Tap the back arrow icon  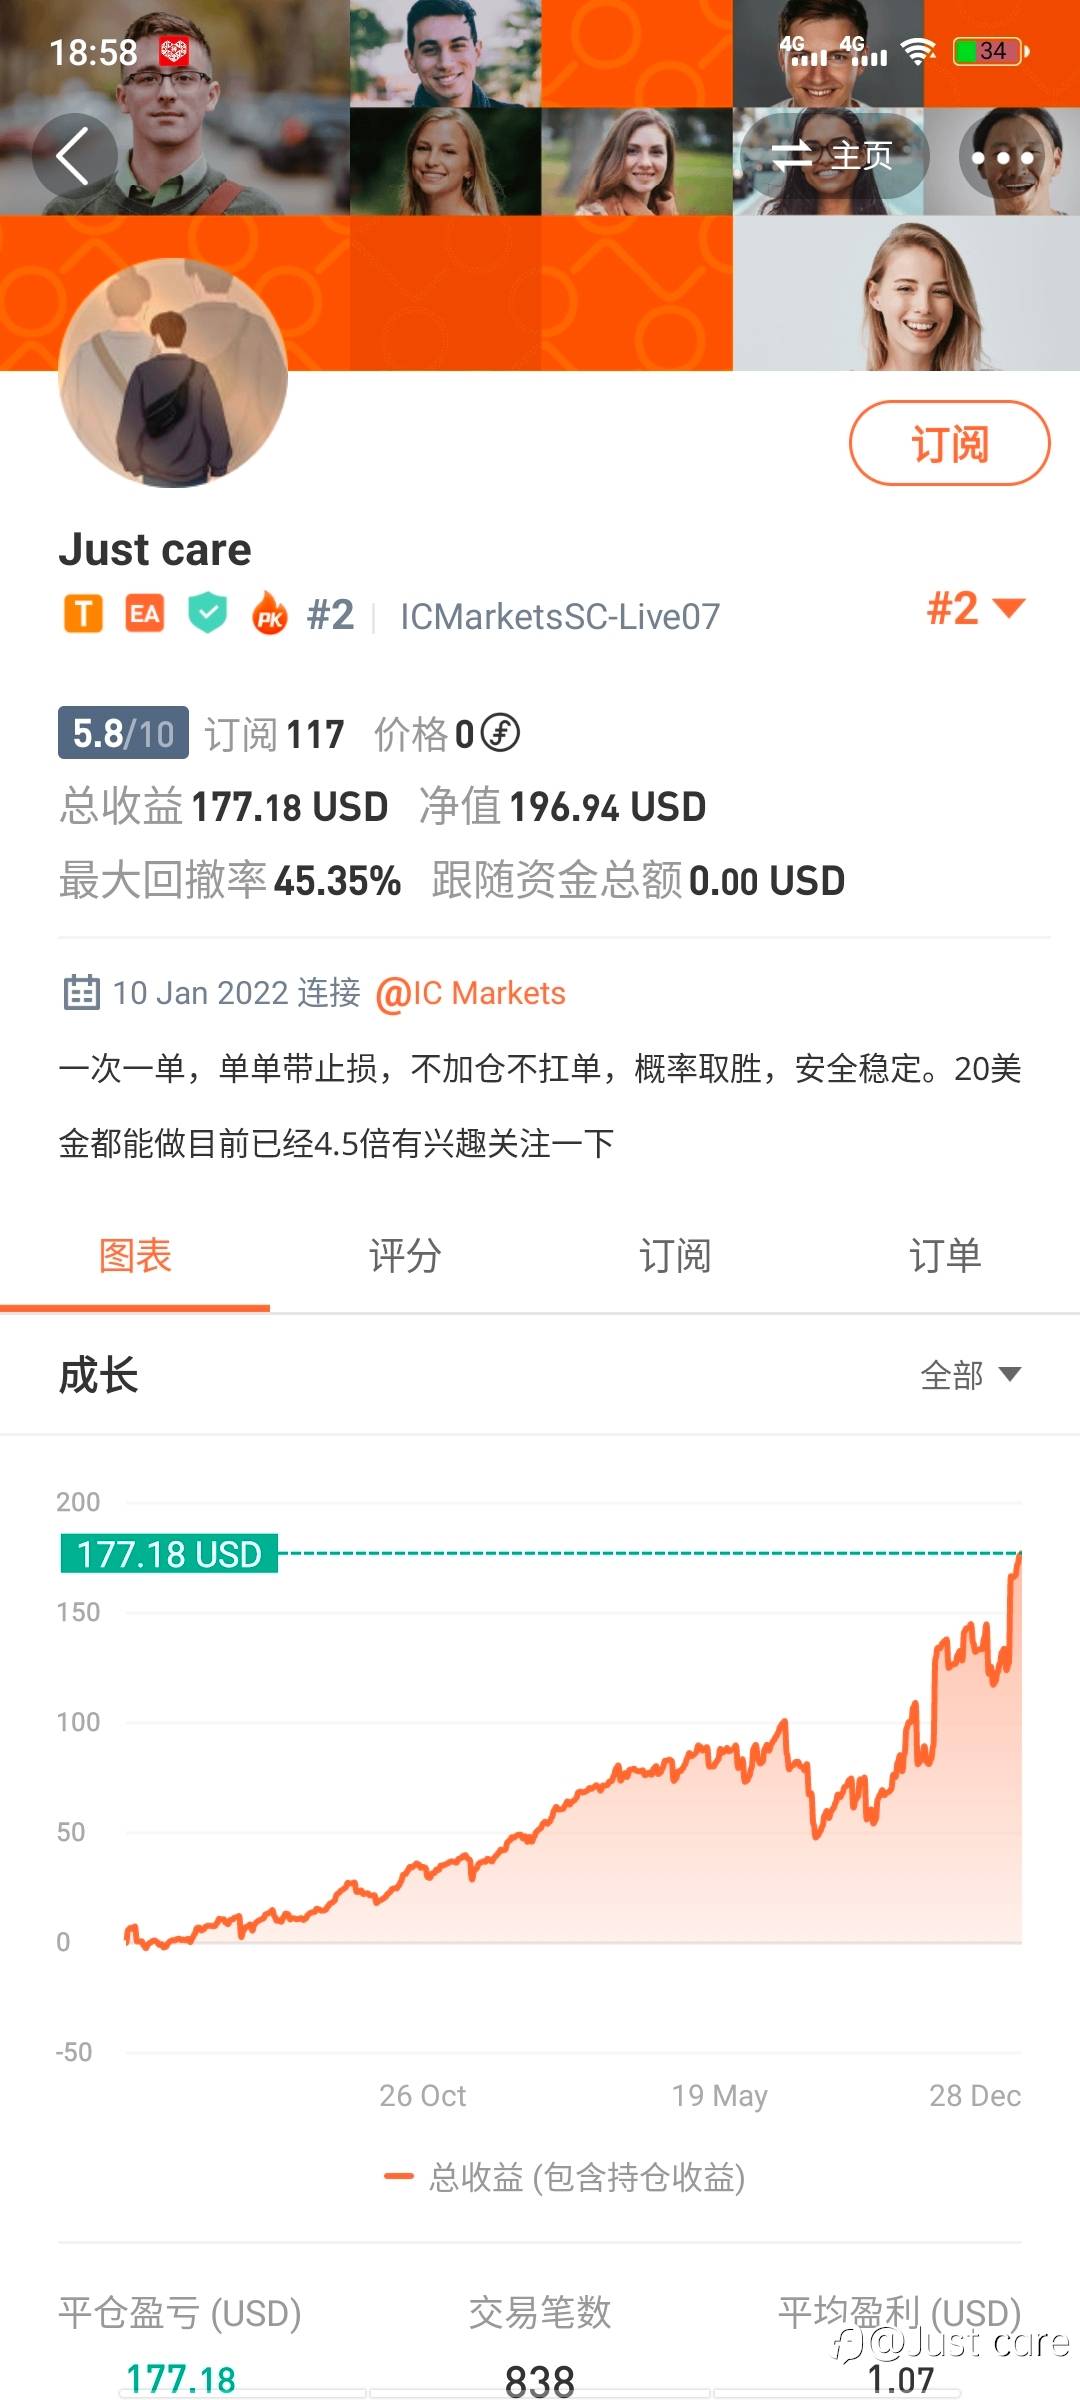click(x=73, y=156)
